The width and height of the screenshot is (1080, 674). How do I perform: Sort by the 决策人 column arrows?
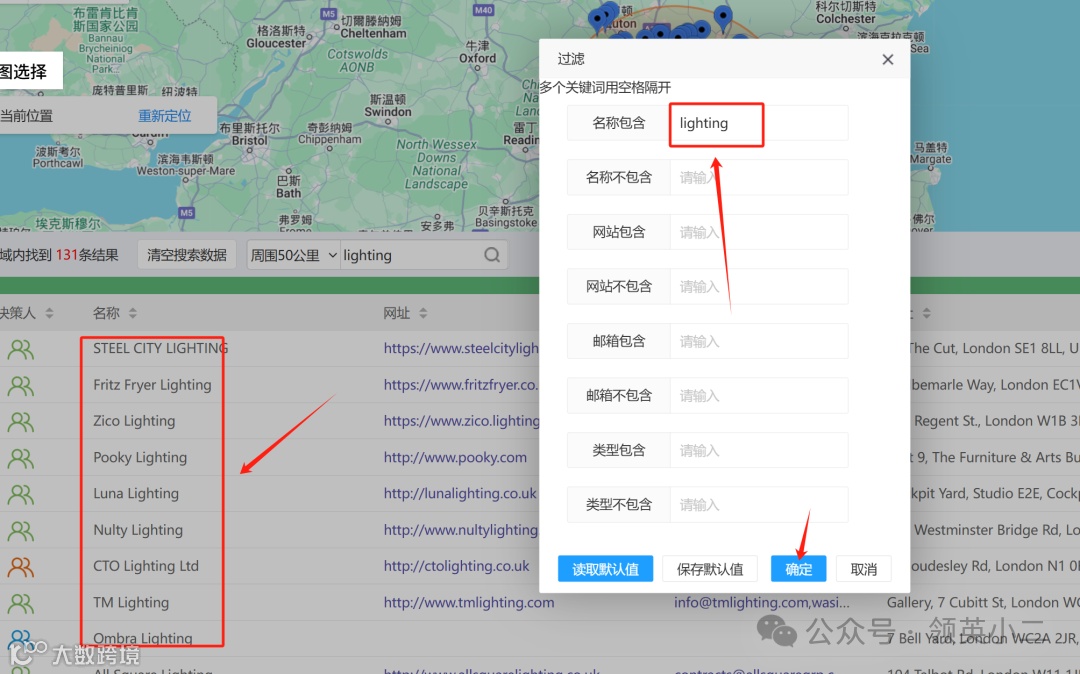coord(49,313)
